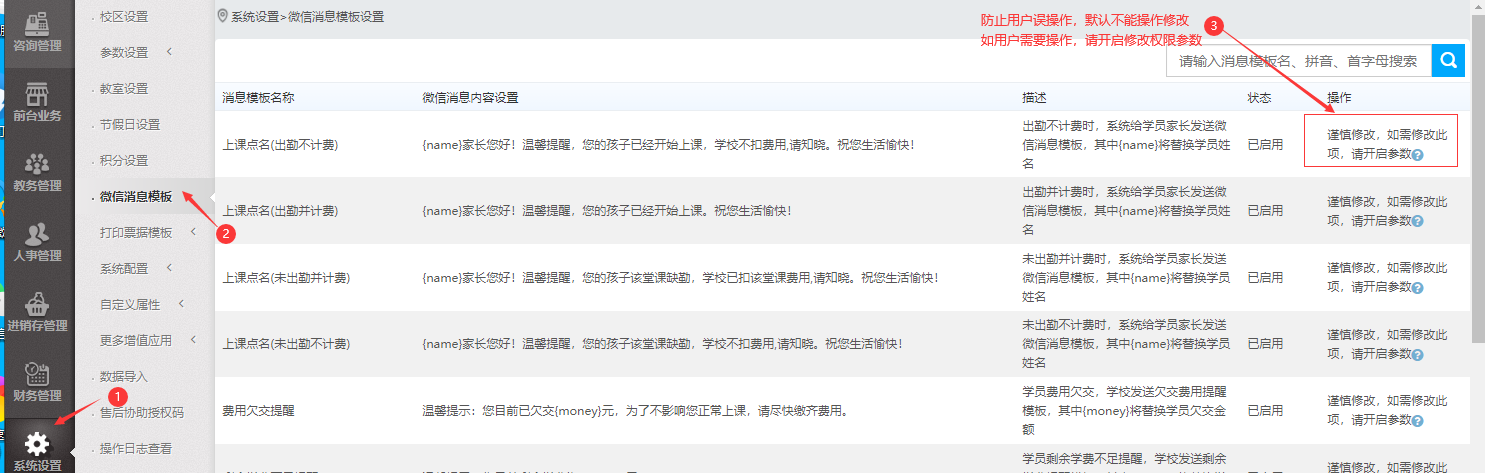The height and width of the screenshot is (473, 1485).
Task: Expand 打印票据模板 submenu
Action: click(x=193, y=232)
